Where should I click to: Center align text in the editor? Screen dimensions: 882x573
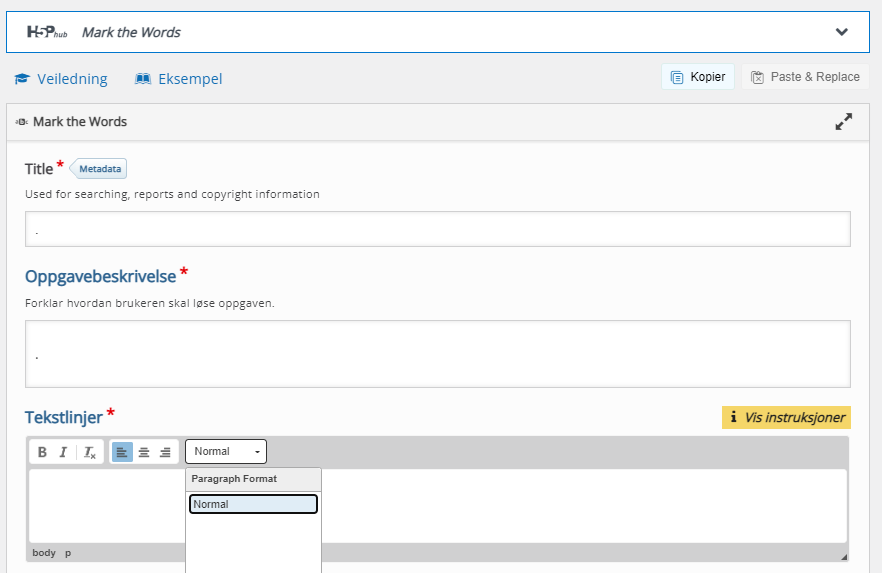(x=144, y=452)
